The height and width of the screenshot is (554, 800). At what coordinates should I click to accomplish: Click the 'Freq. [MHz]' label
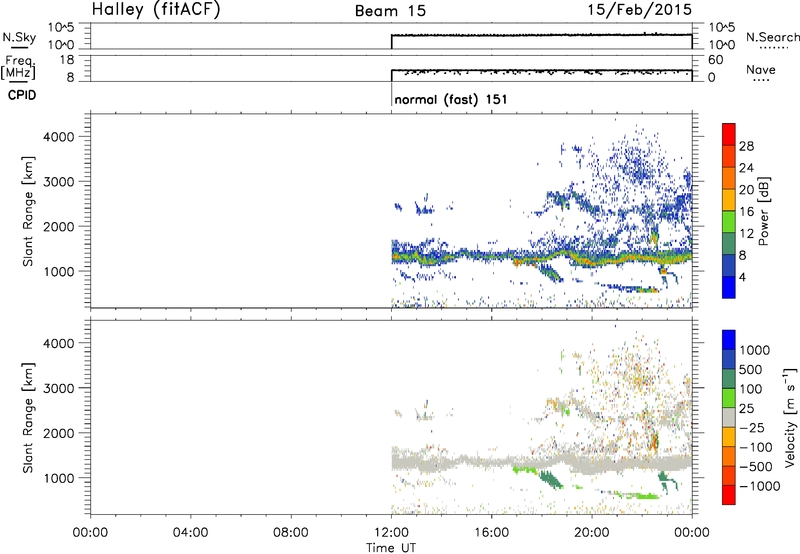(x=18, y=68)
